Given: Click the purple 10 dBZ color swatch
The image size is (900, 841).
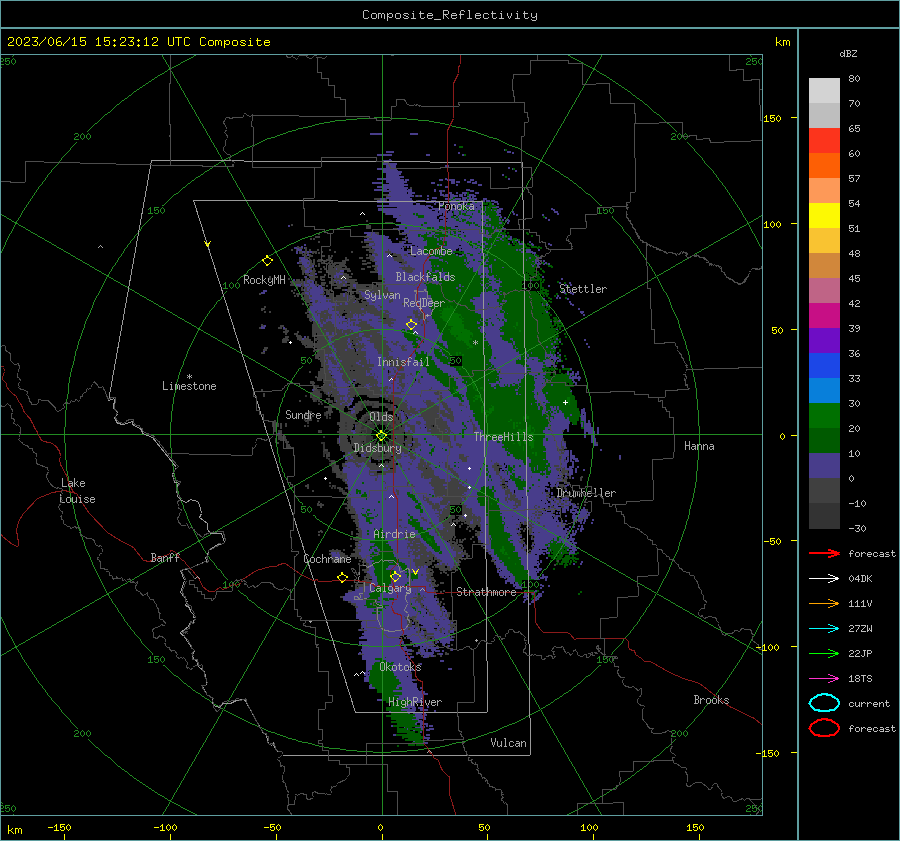Looking at the screenshot, I should click(x=824, y=465).
